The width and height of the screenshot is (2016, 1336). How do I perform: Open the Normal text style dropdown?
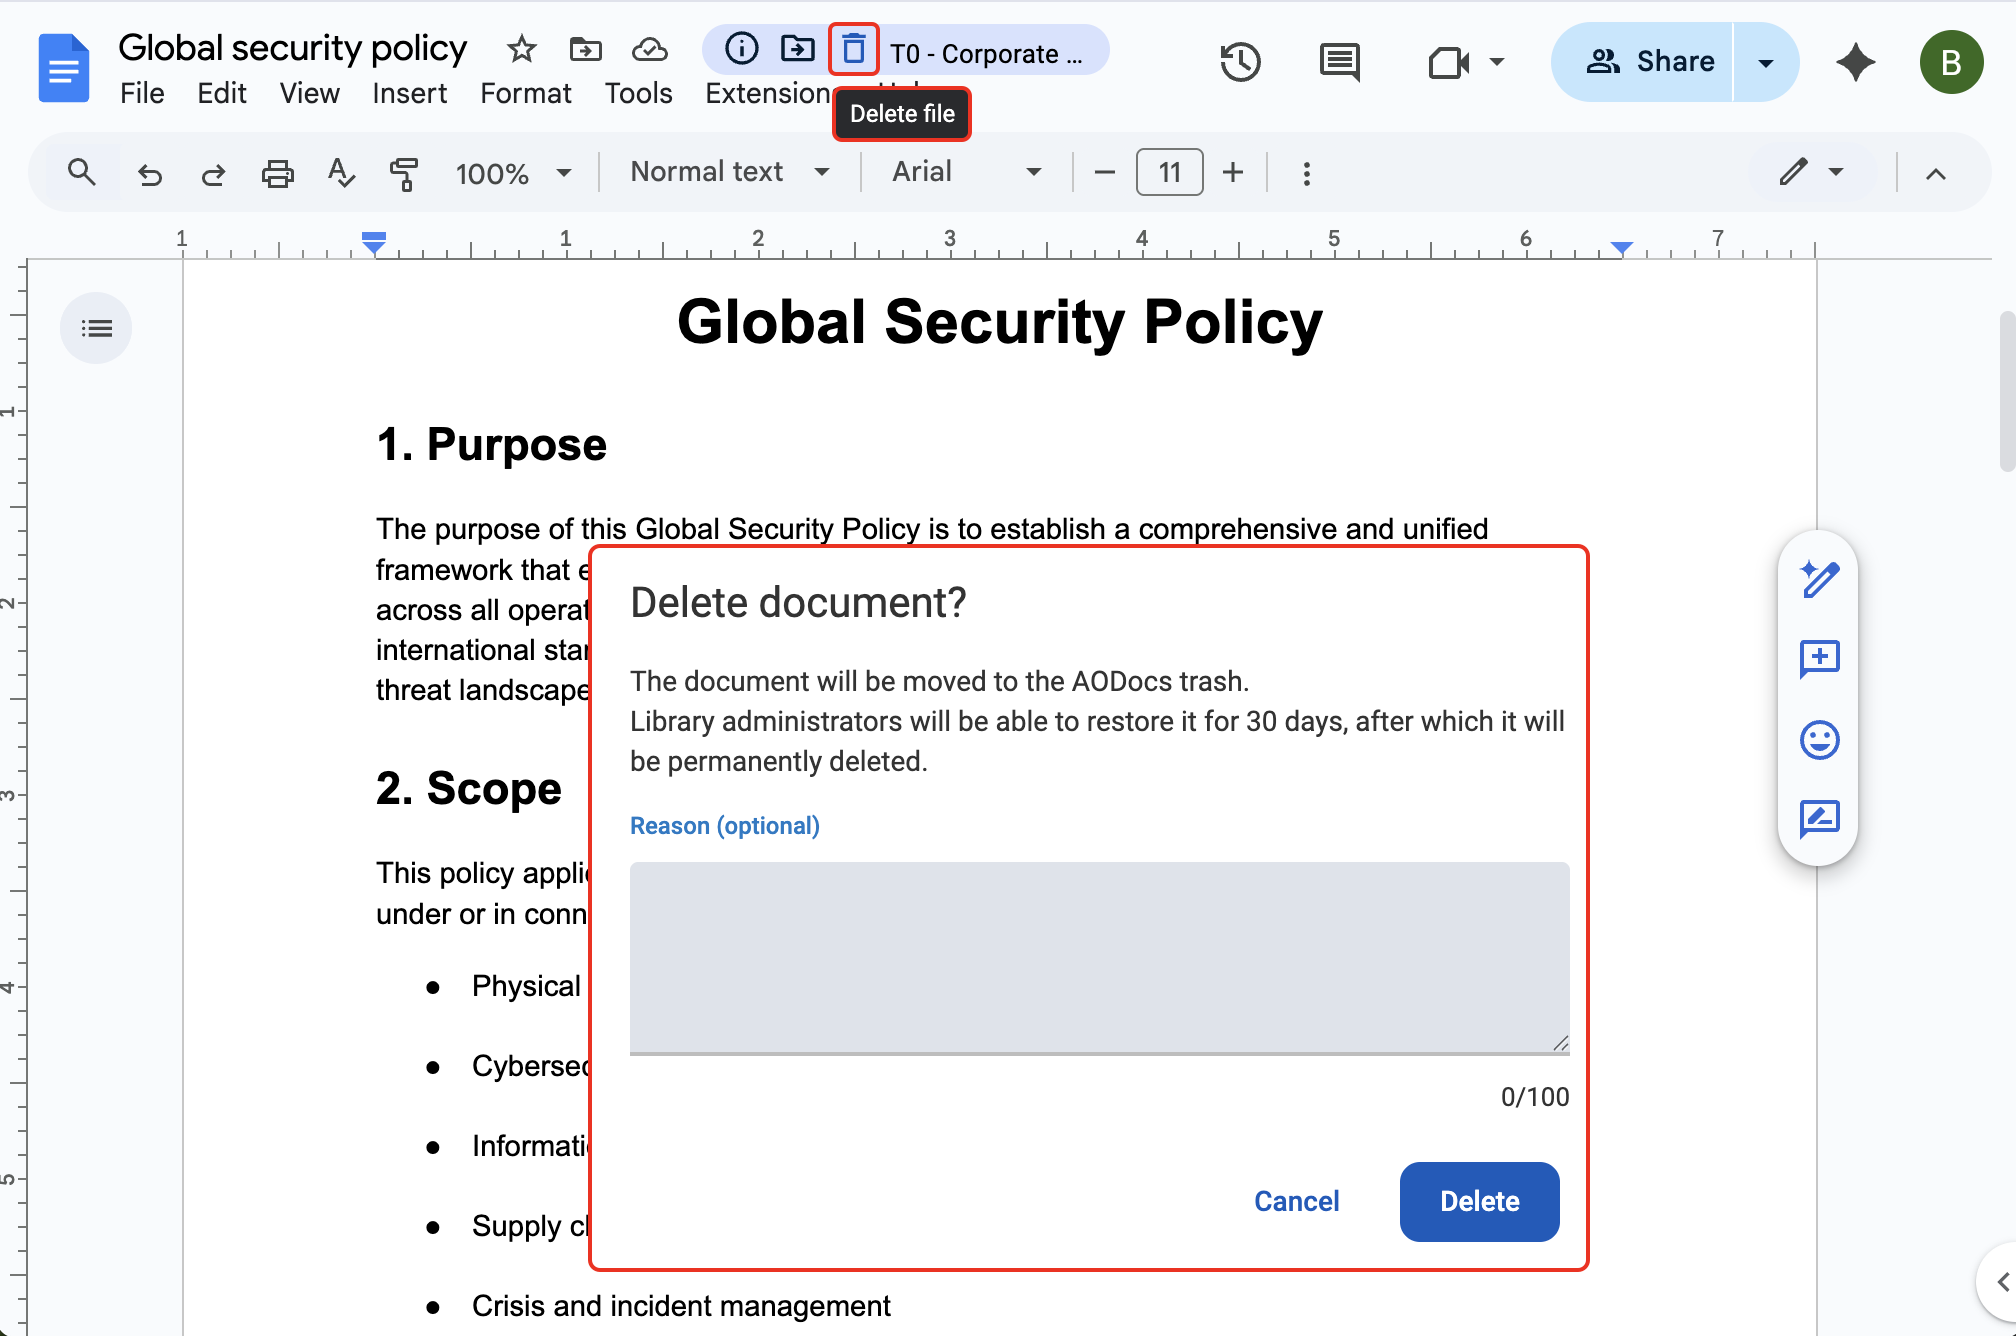(x=730, y=172)
